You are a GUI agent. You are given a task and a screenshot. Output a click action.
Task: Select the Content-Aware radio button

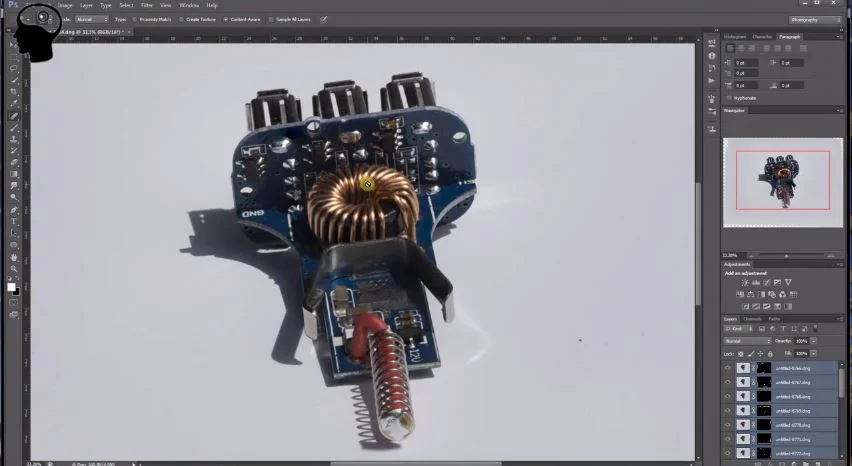click(225, 20)
